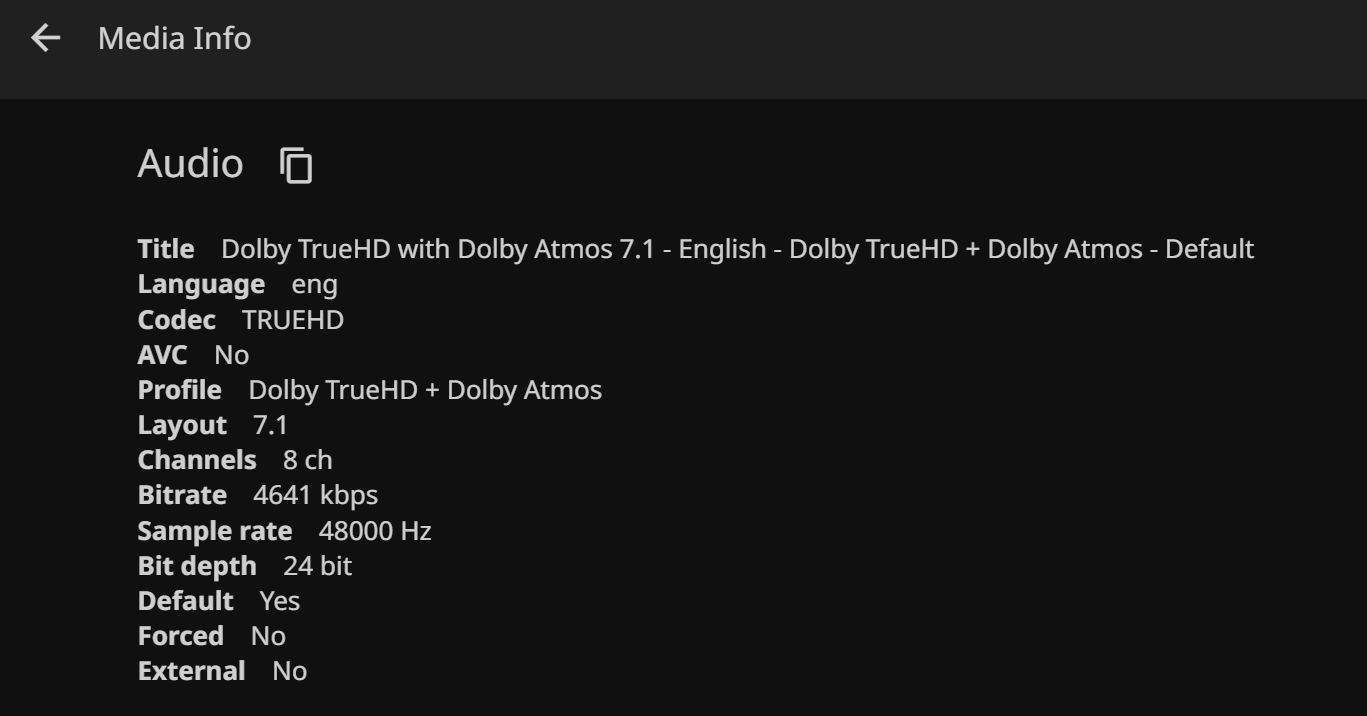Click the External label

click(191, 671)
